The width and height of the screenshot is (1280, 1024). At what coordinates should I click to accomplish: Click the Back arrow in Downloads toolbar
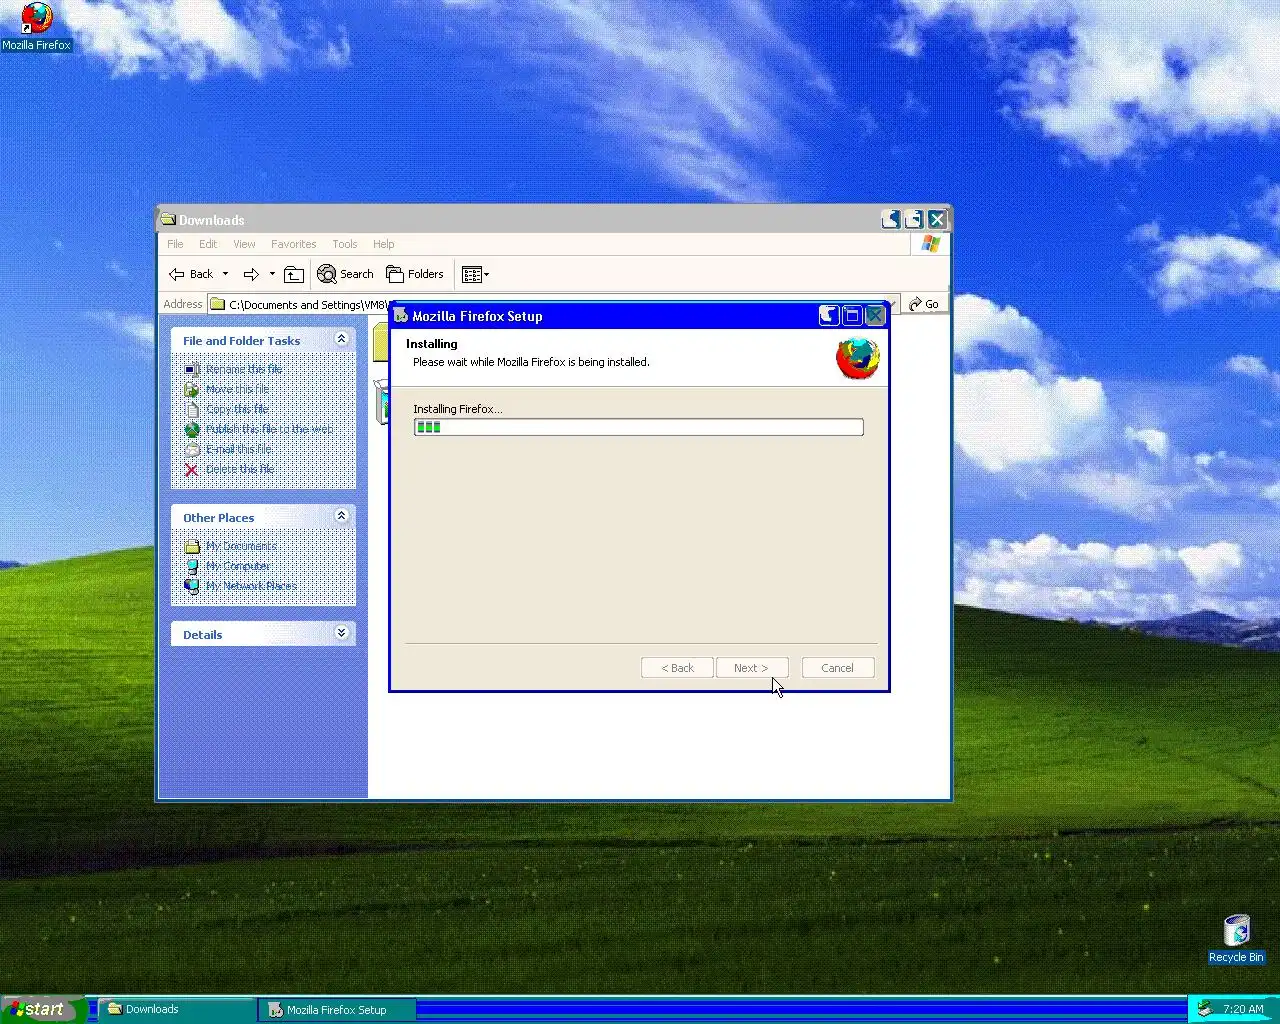coord(191,274)
